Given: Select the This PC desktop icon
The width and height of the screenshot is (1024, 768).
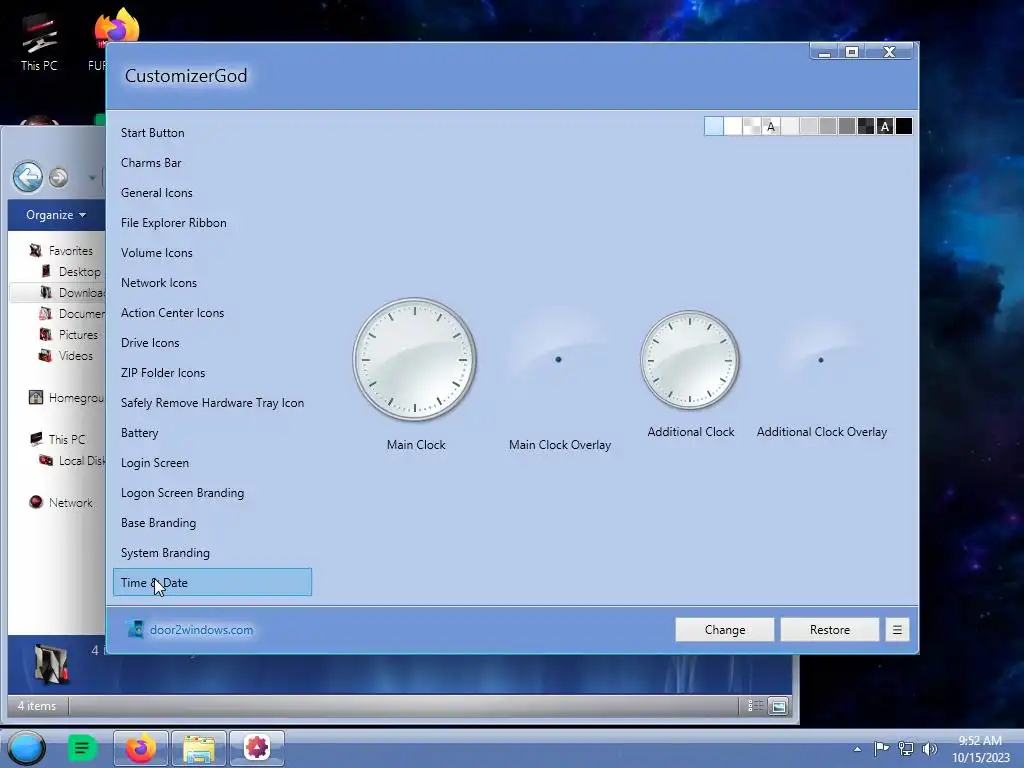Looking at the screenshot, I should (x=39, y=42).
